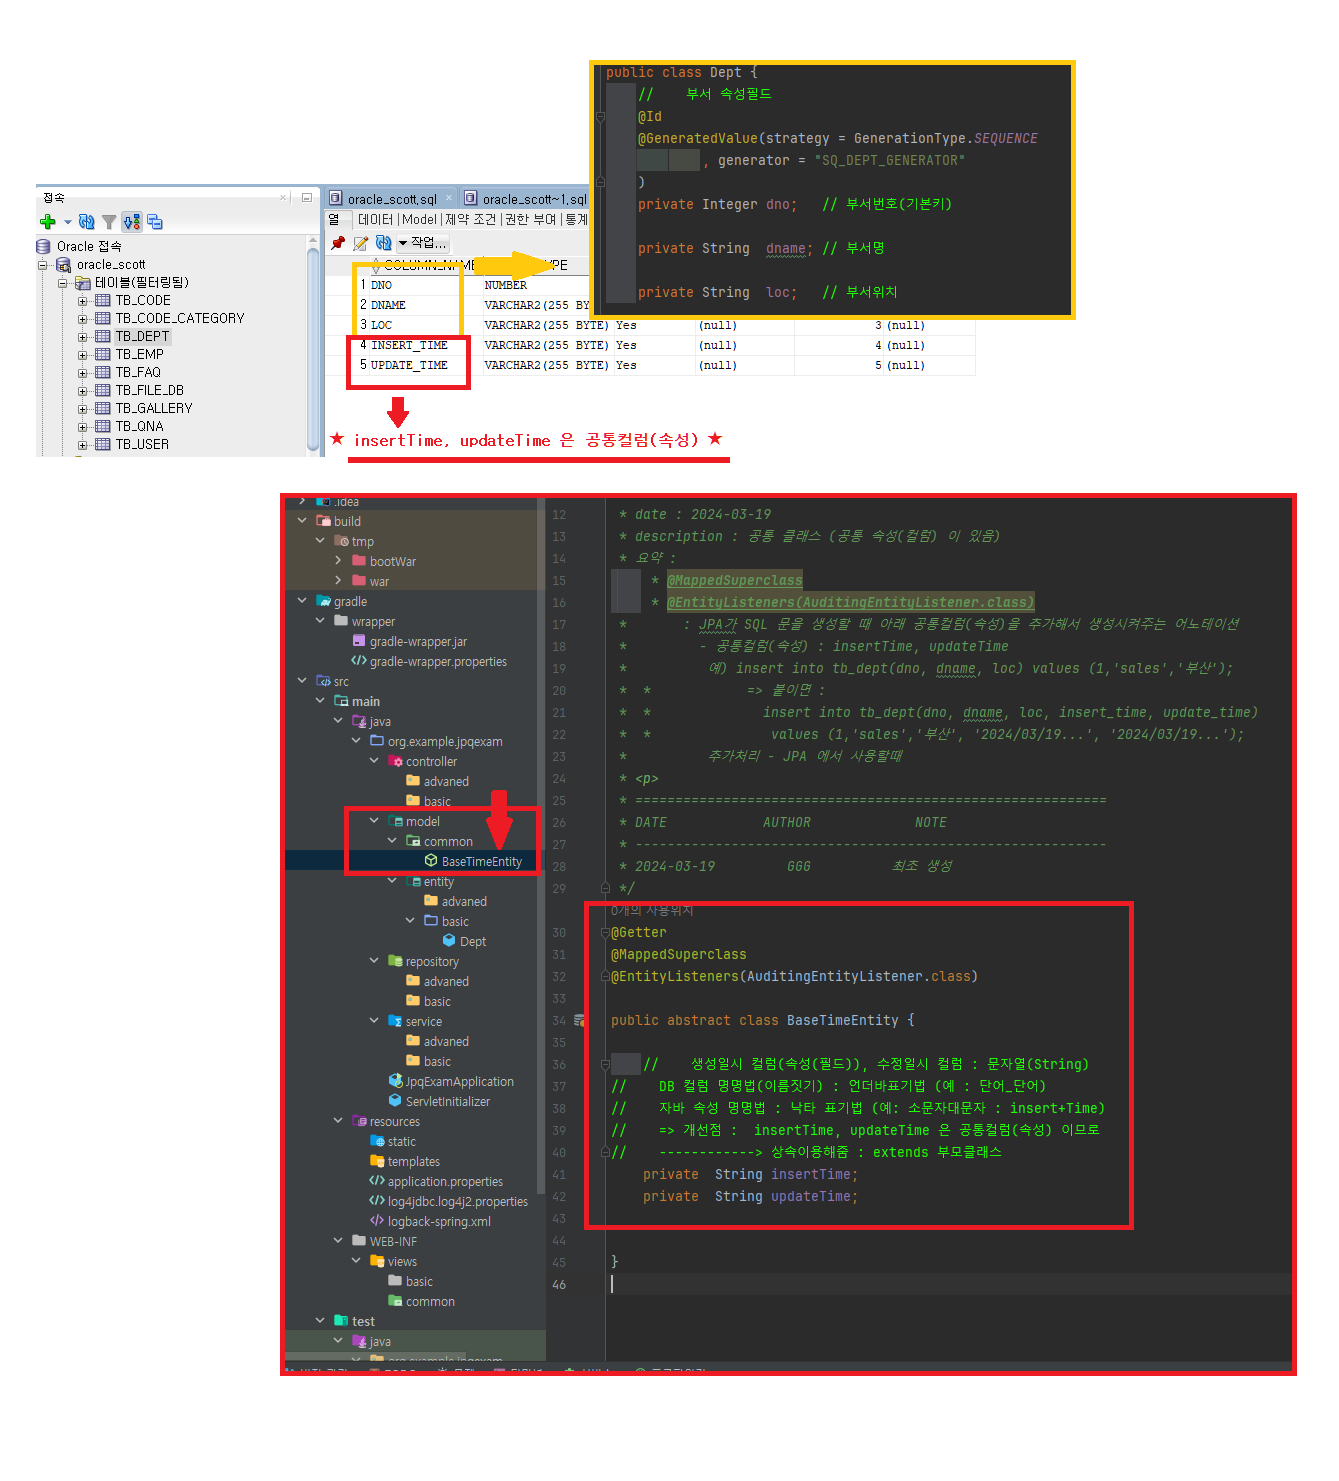
Task: Click the gradle folder elephant icon
Action: tap(323, 601)
